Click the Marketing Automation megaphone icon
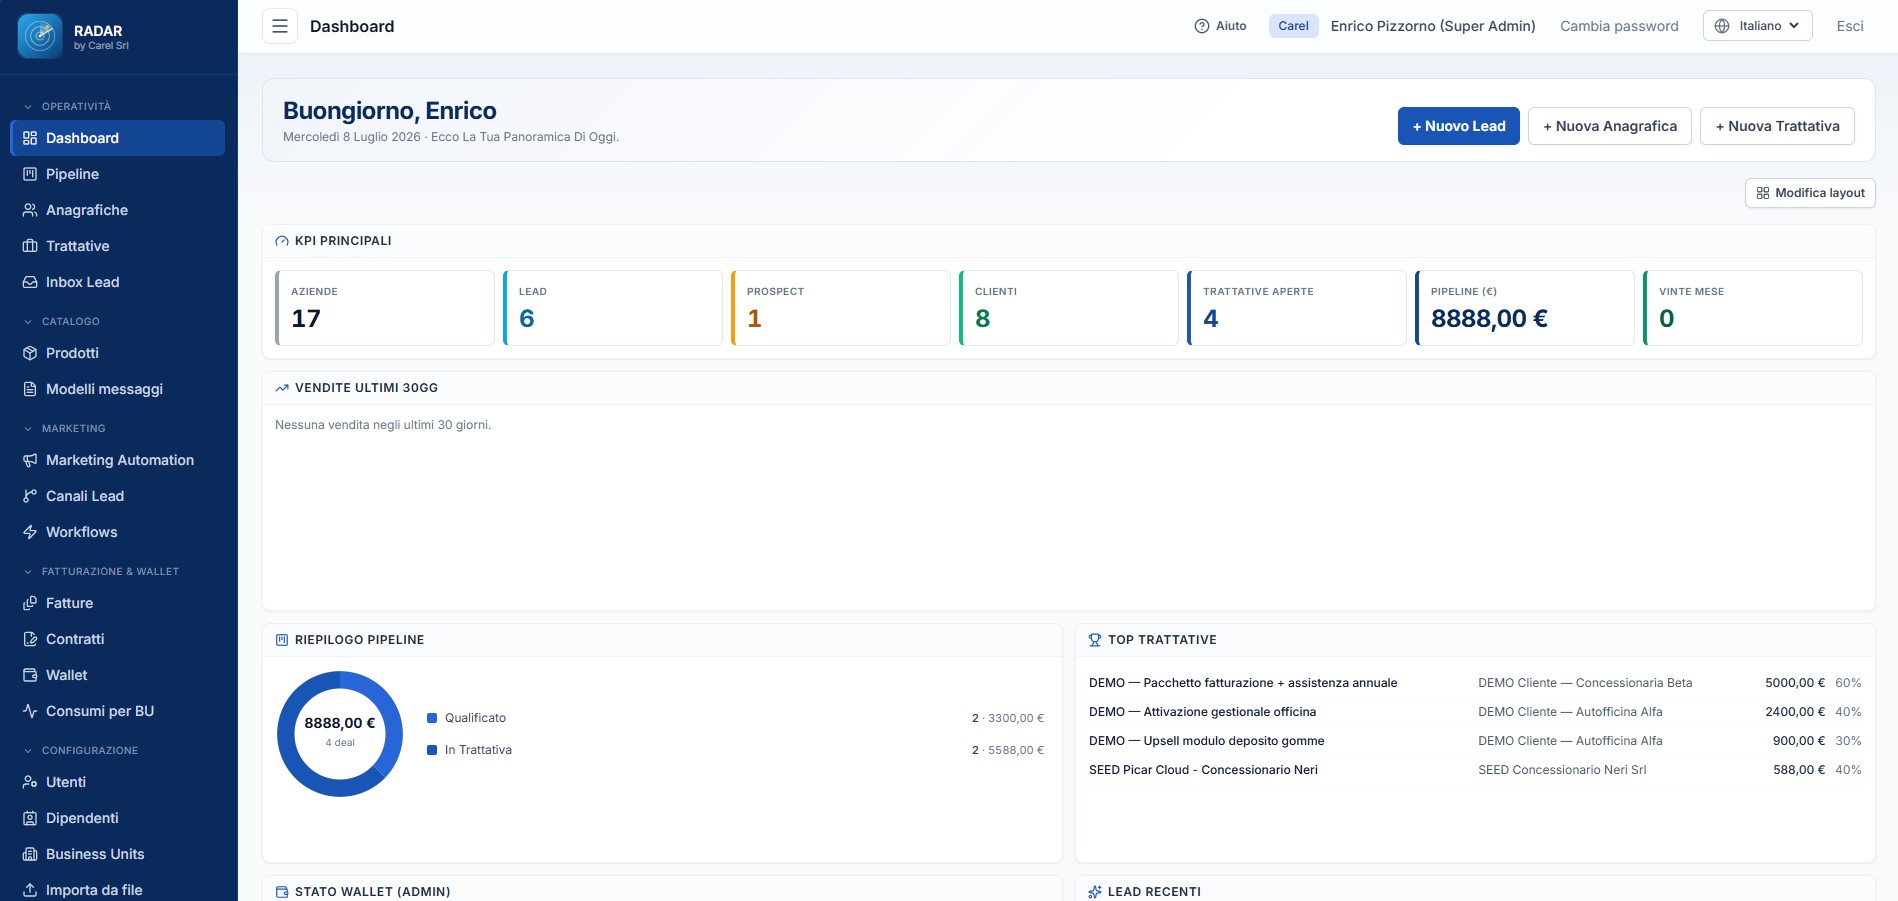The image size is (1898, 901). pos(30,460)
